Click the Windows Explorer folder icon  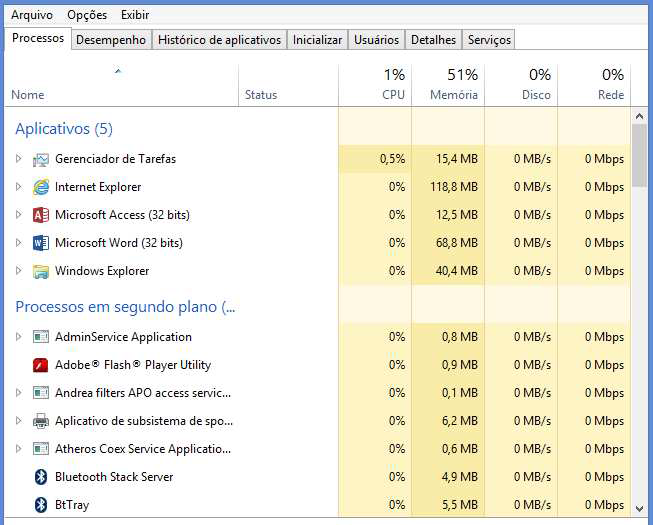[41, 271]
